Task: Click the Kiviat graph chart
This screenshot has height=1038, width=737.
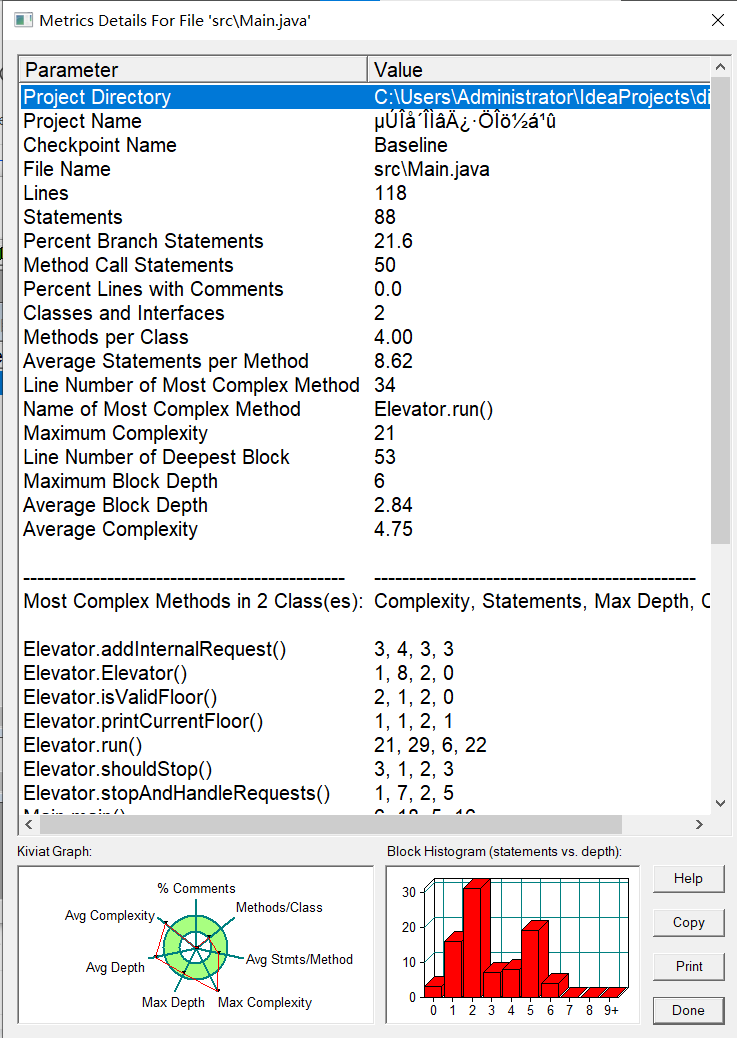Action: [196, 945]
